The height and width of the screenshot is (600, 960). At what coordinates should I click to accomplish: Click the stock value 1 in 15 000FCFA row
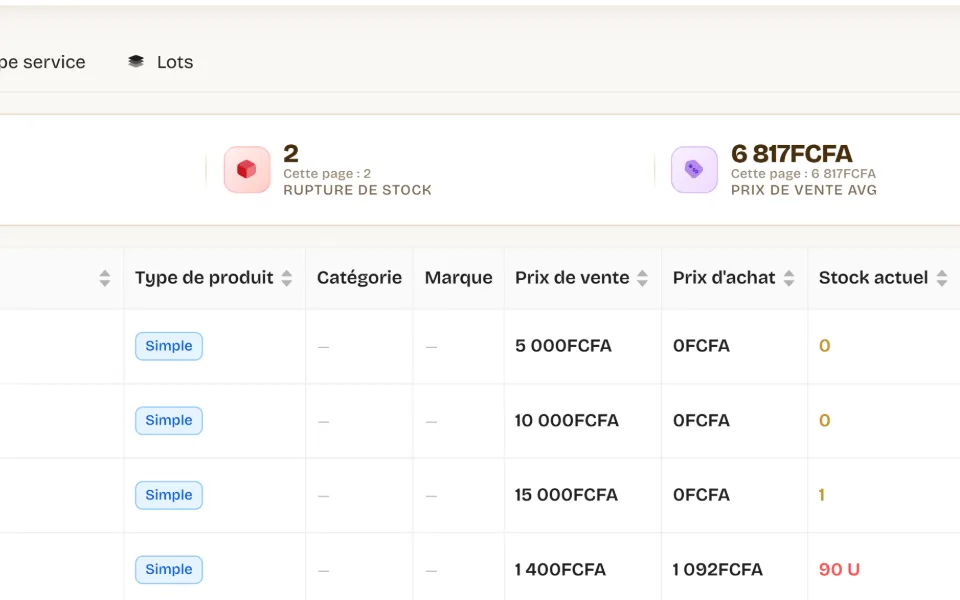click(822, 495)
